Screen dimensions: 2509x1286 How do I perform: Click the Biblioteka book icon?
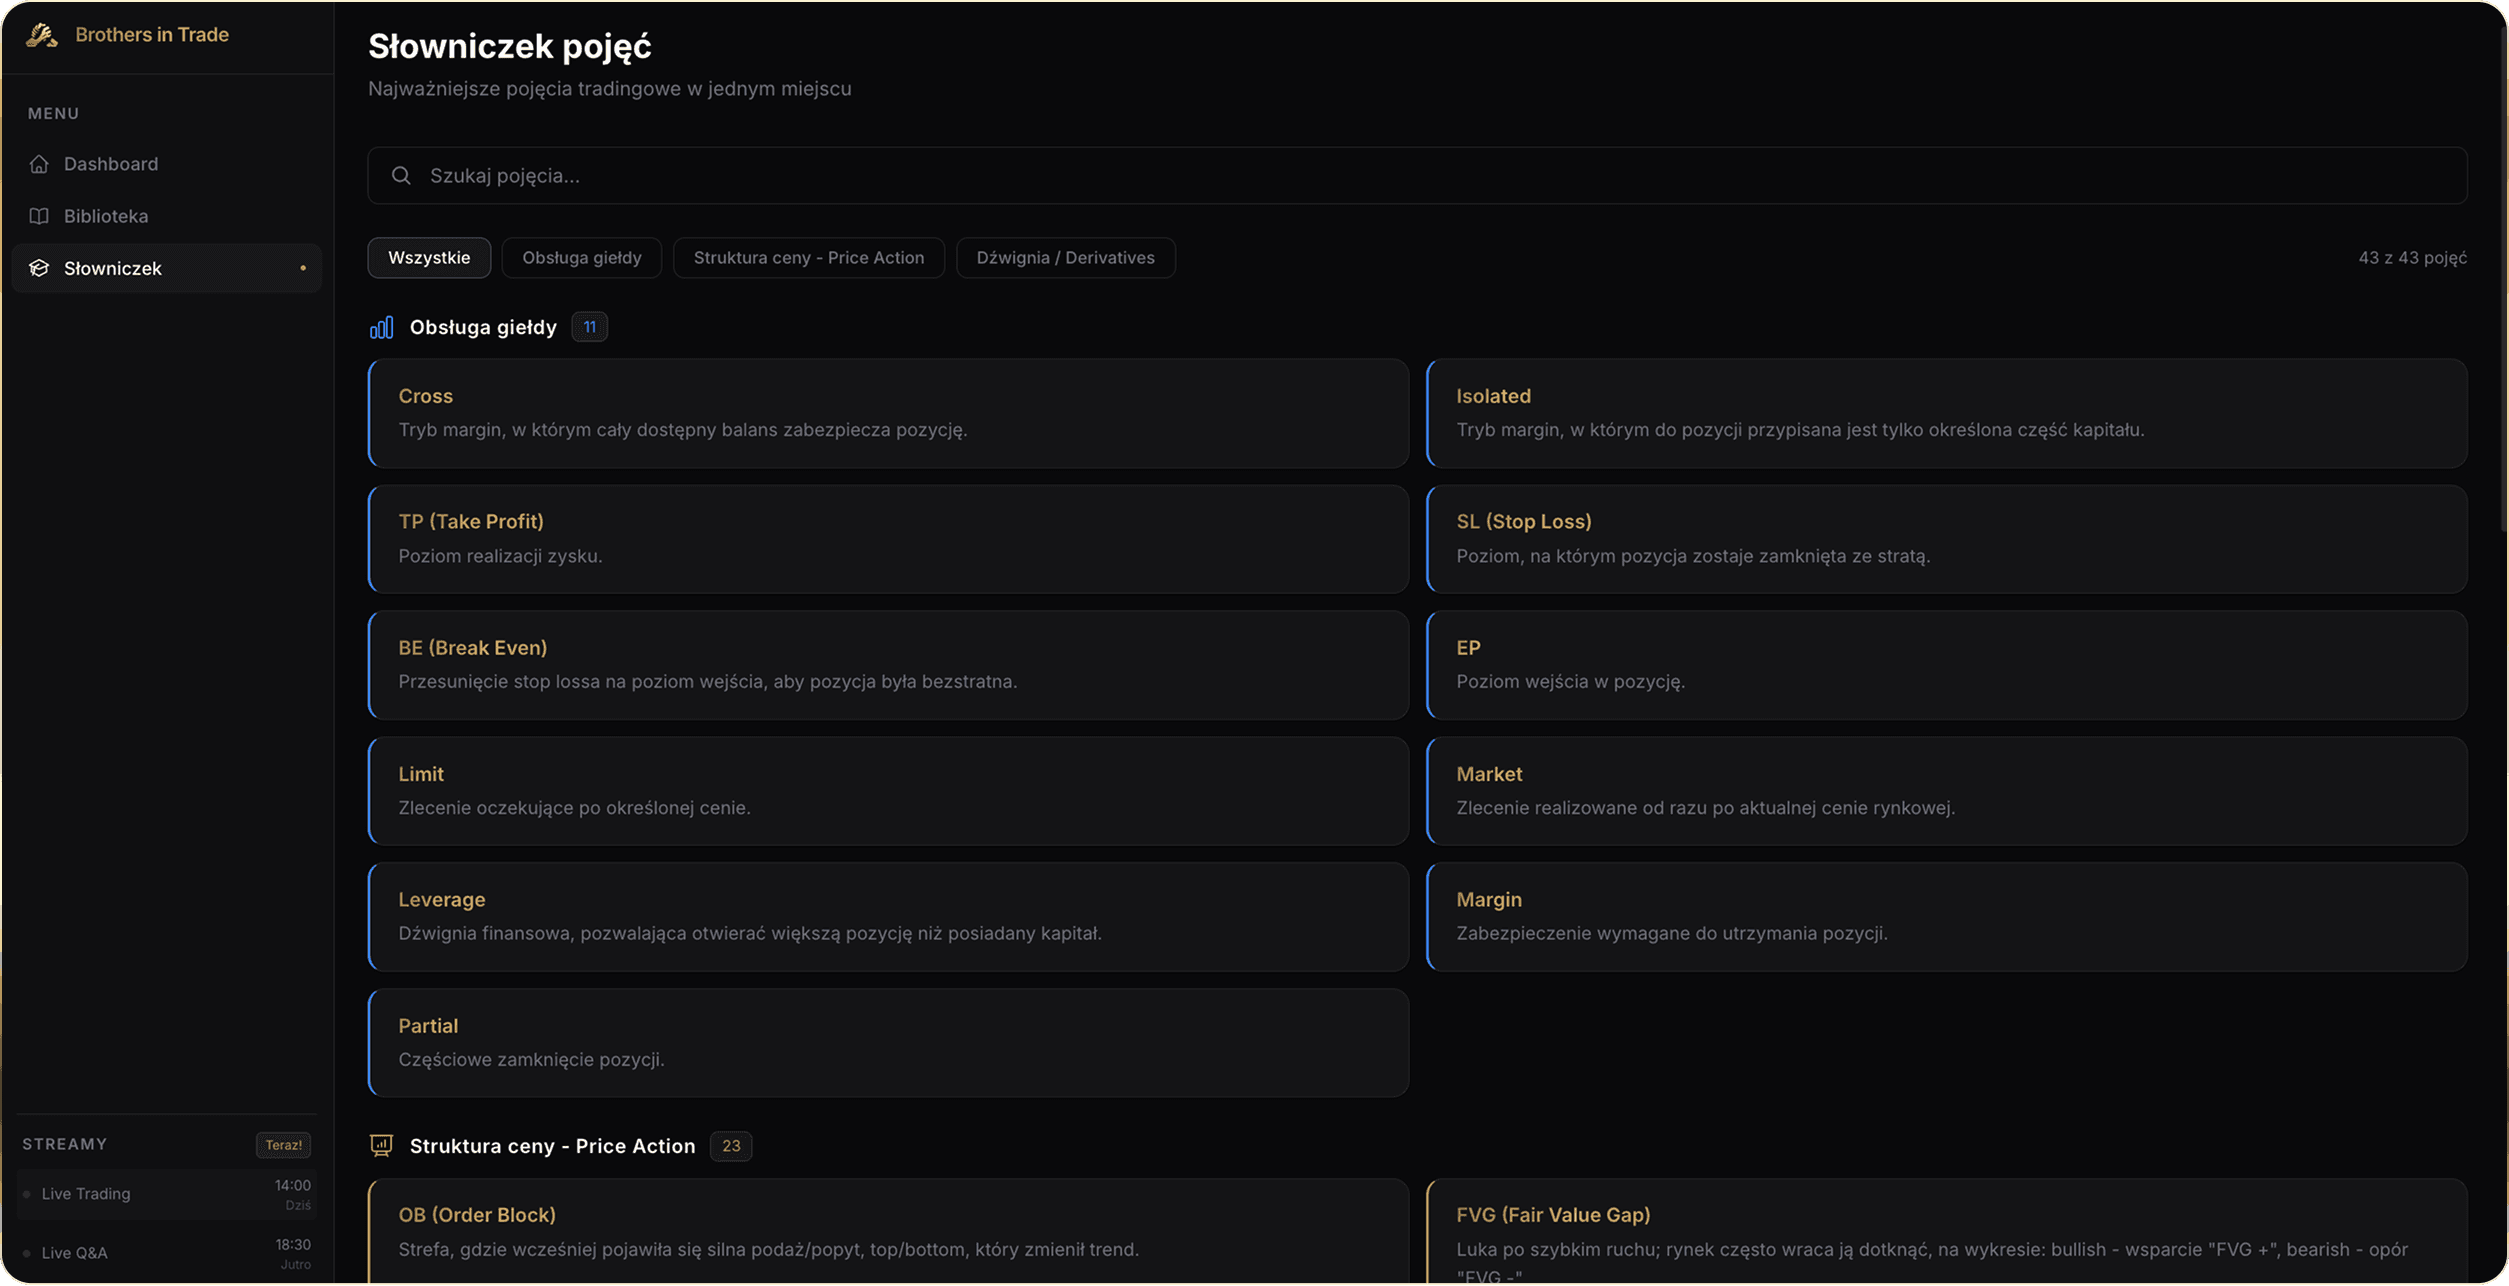click(x=39, y=216)
